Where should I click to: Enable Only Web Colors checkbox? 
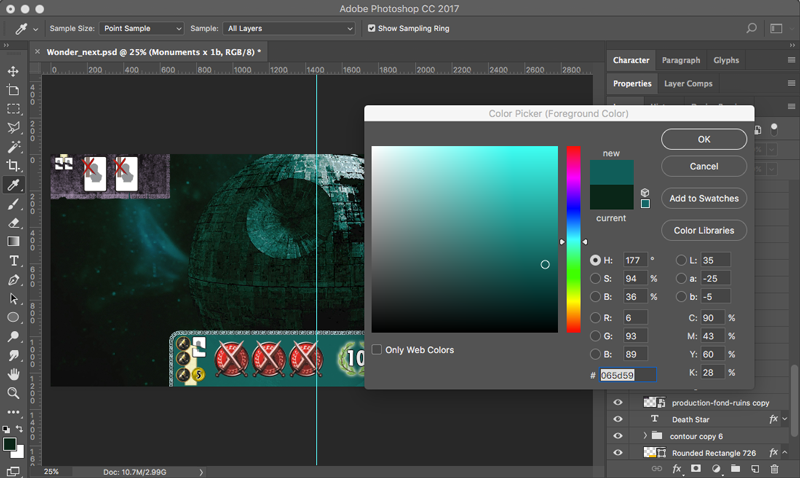click(377, 349)
